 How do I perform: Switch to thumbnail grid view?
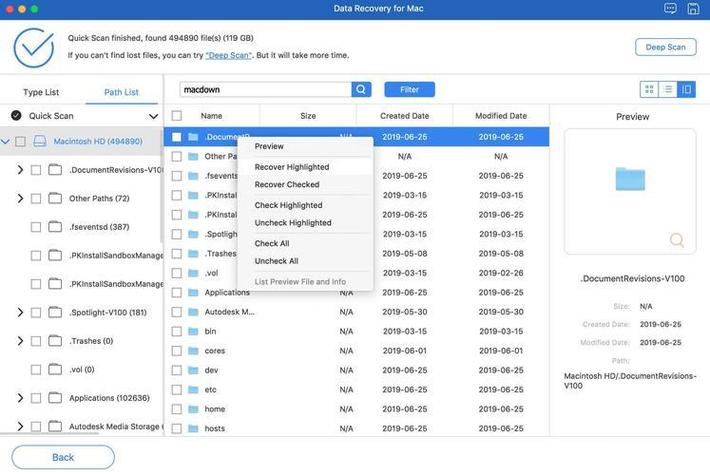[x=649, y=89]
